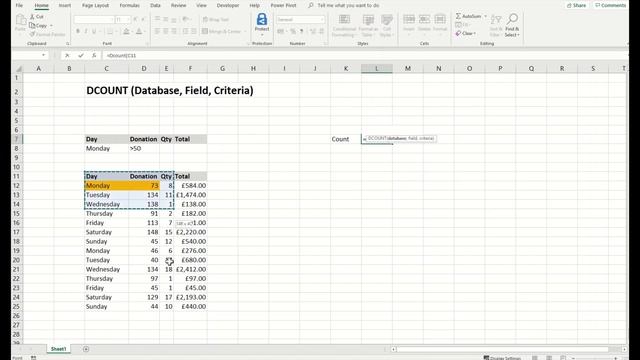The width and height of the screenshot is (640, 360).
Task: Click the horizontal scrollbar track
Action: tap(508, 349)
